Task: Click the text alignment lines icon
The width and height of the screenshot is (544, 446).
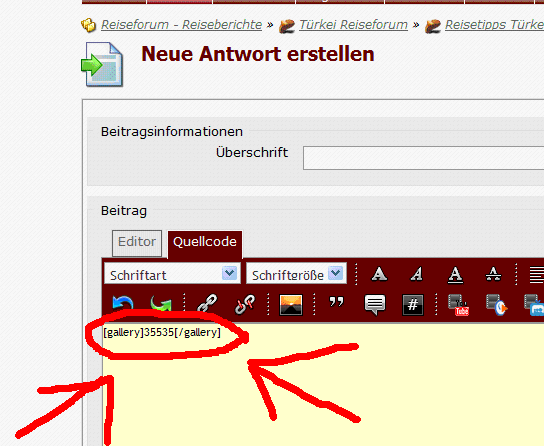Action: 537,275
